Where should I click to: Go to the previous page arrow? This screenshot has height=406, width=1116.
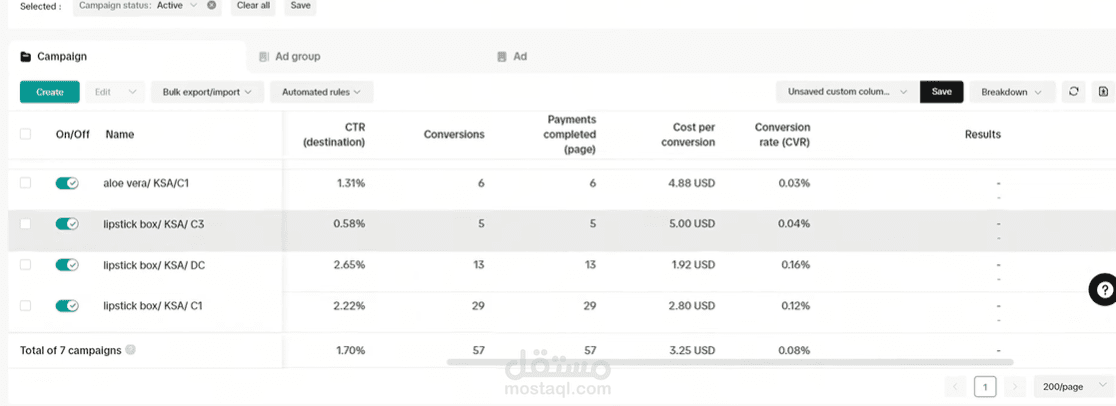click(956, 387)
